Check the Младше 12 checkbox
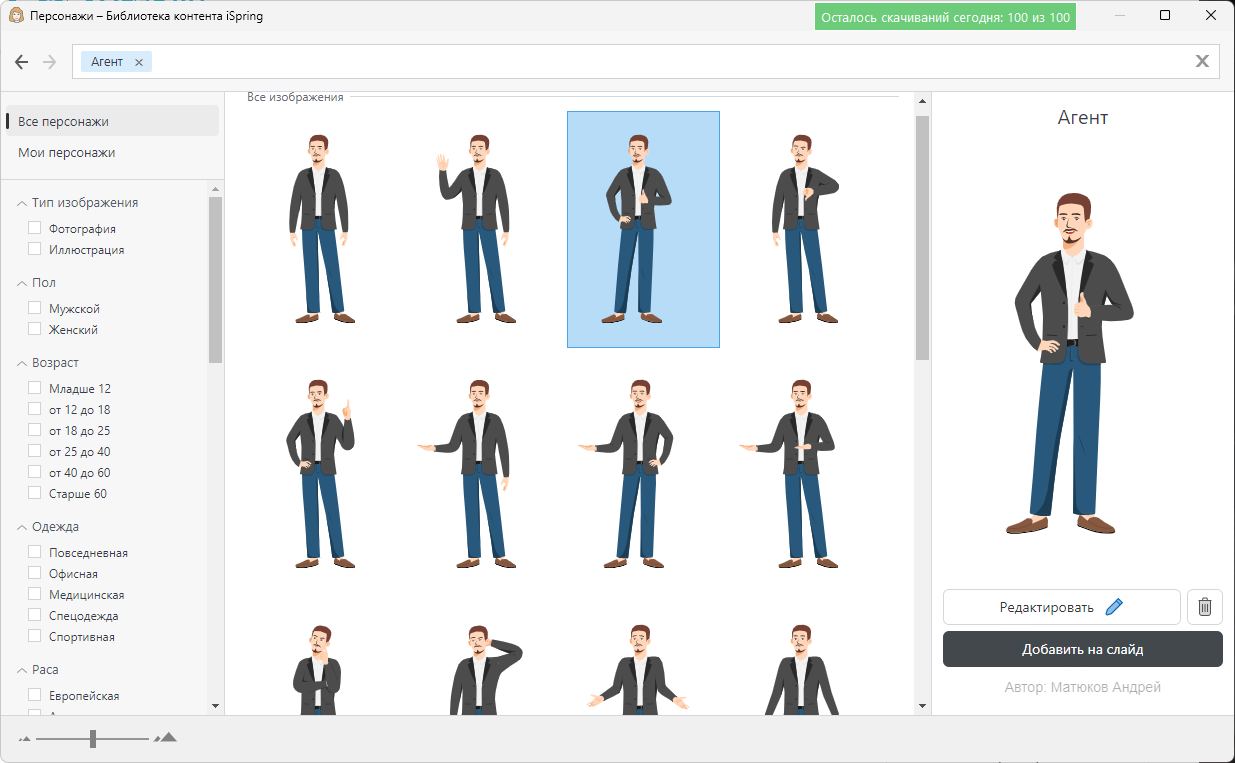Screen dimensions: 1235x763 pyautogui.click(x=35, y=388)
